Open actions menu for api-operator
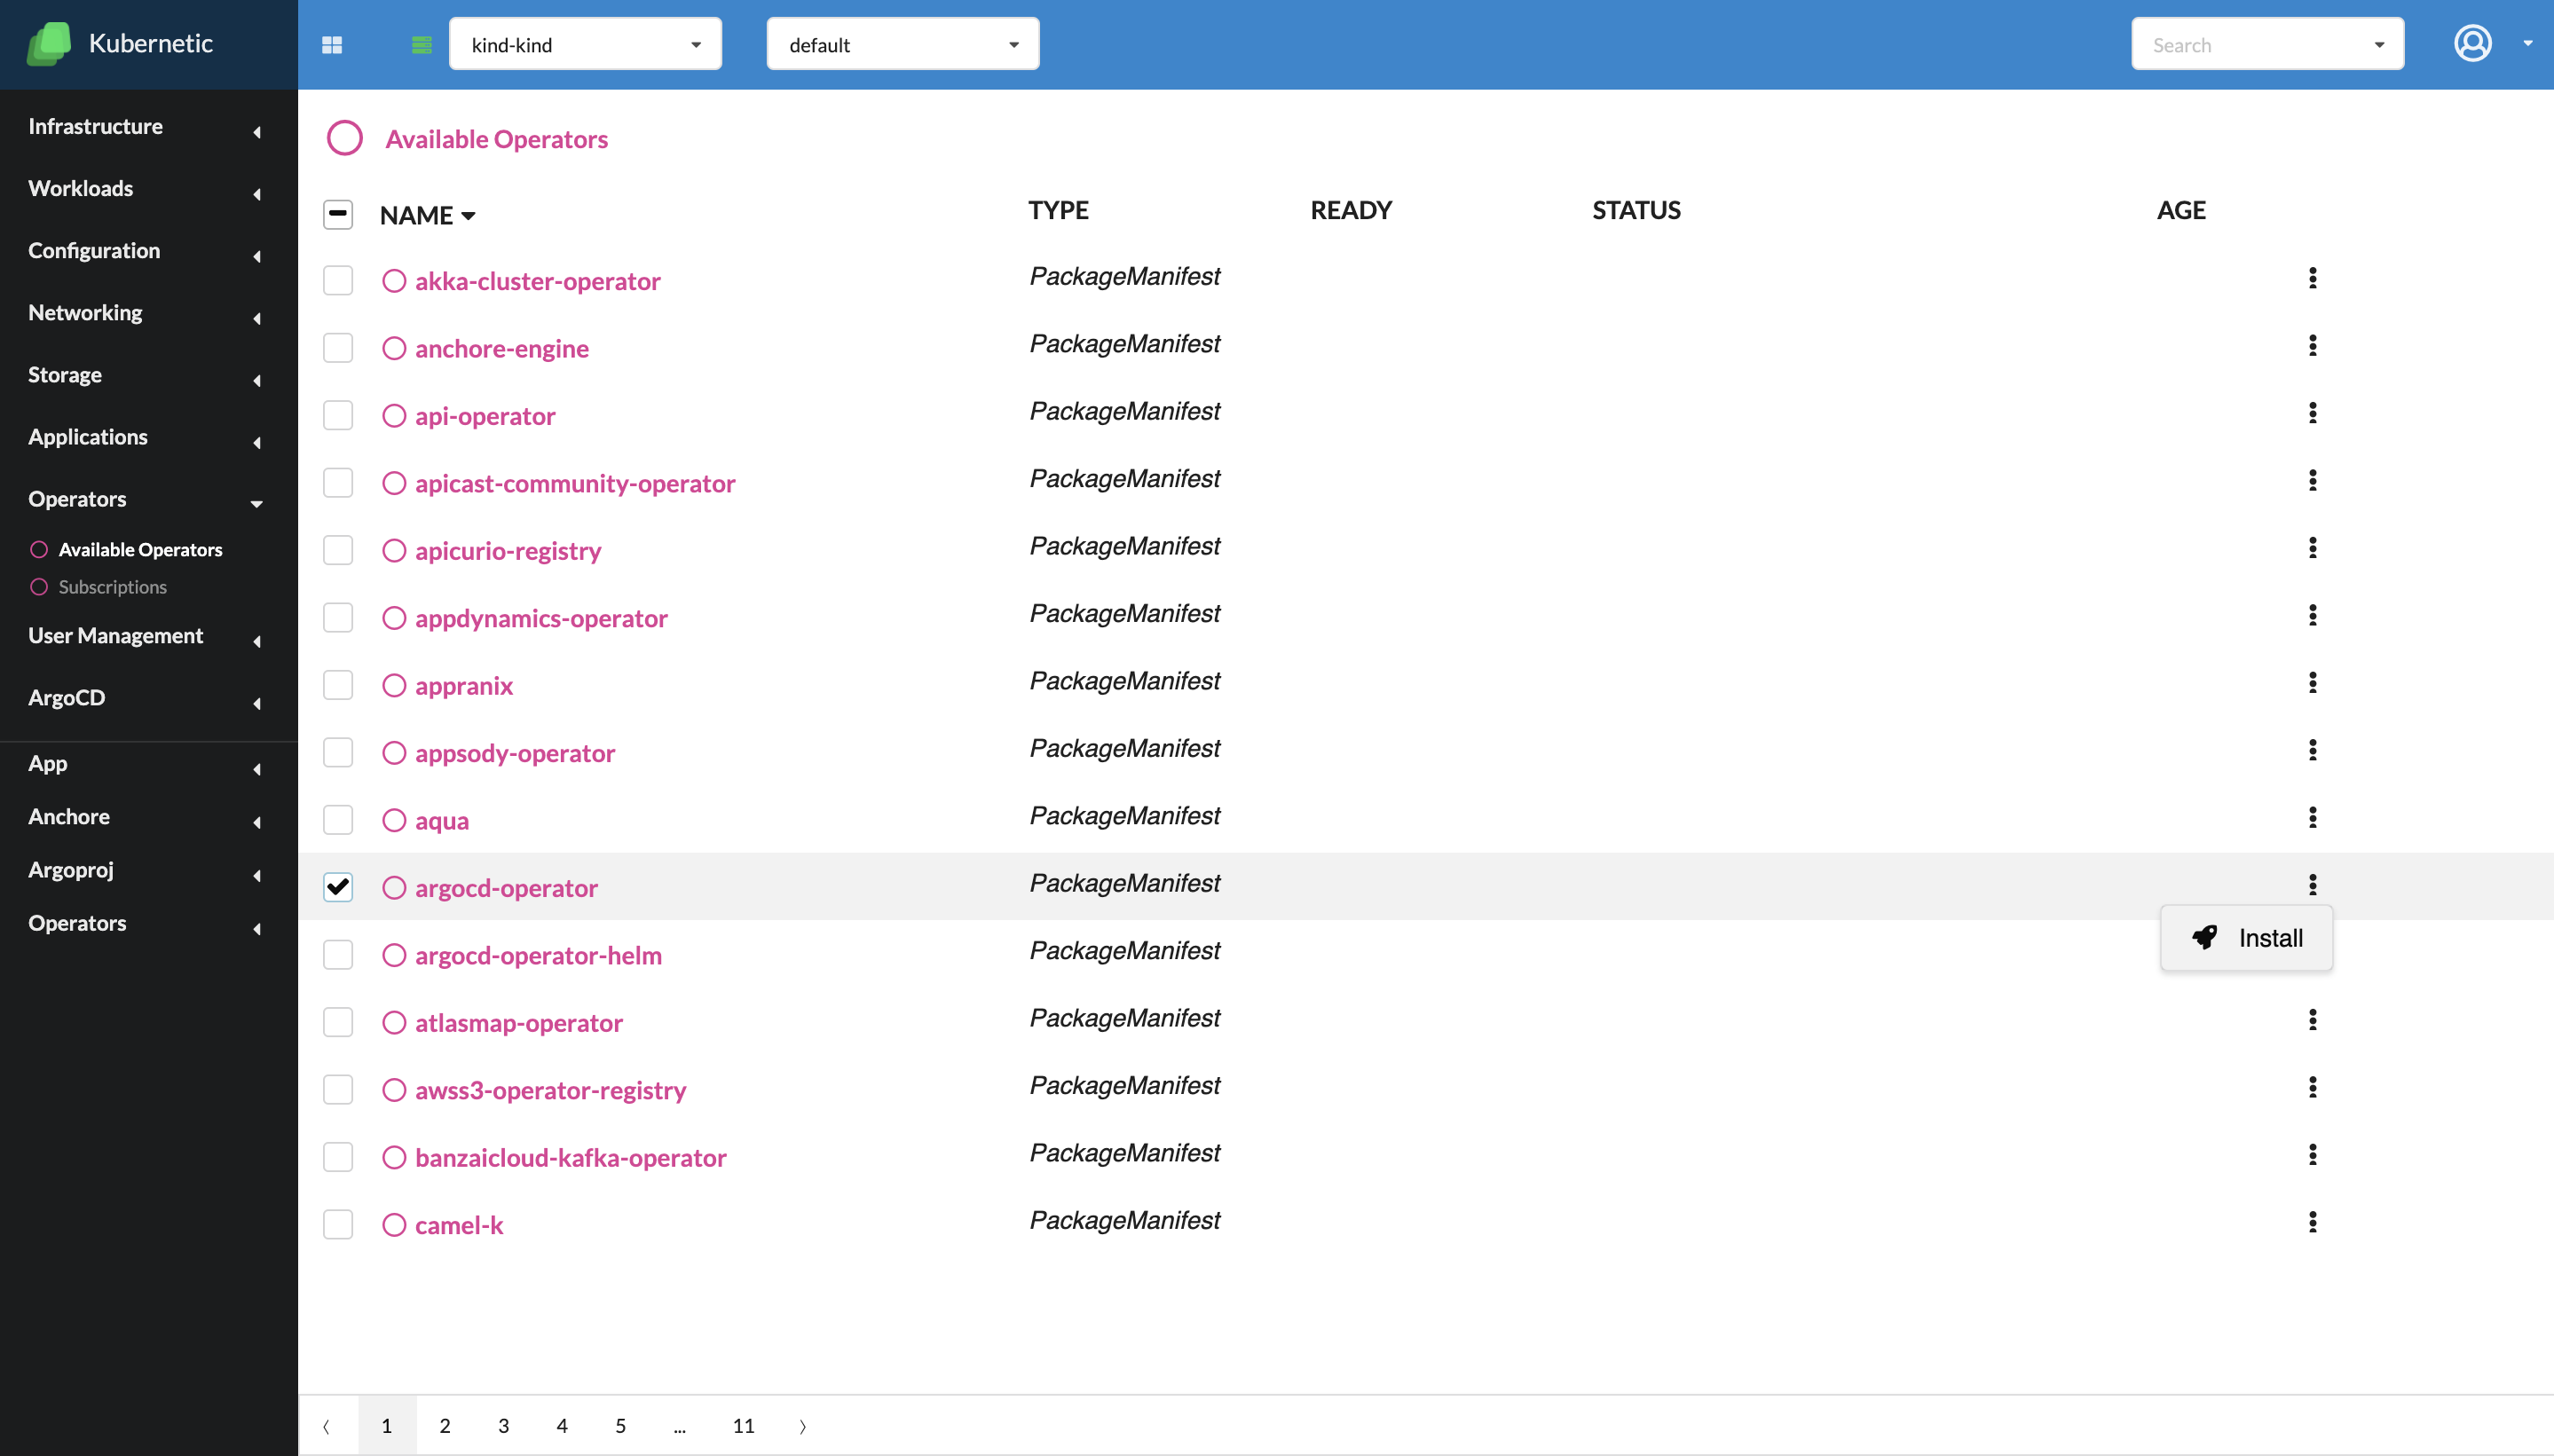The height and width of the screenshot is (1456, 2554). click(2312, 413)
